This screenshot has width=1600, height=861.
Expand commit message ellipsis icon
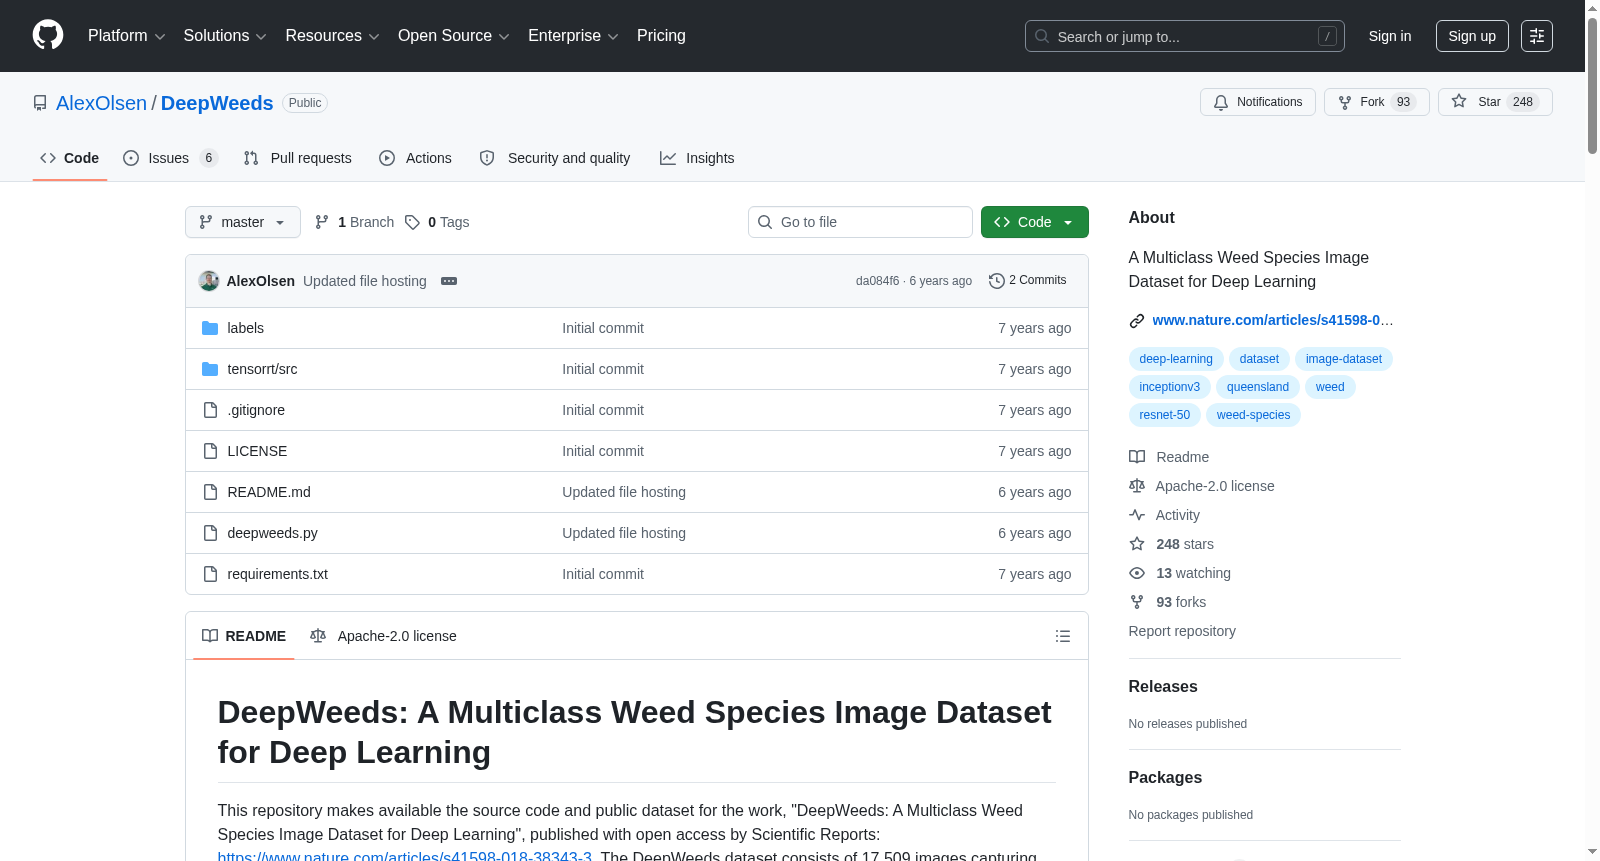(449, 281)
